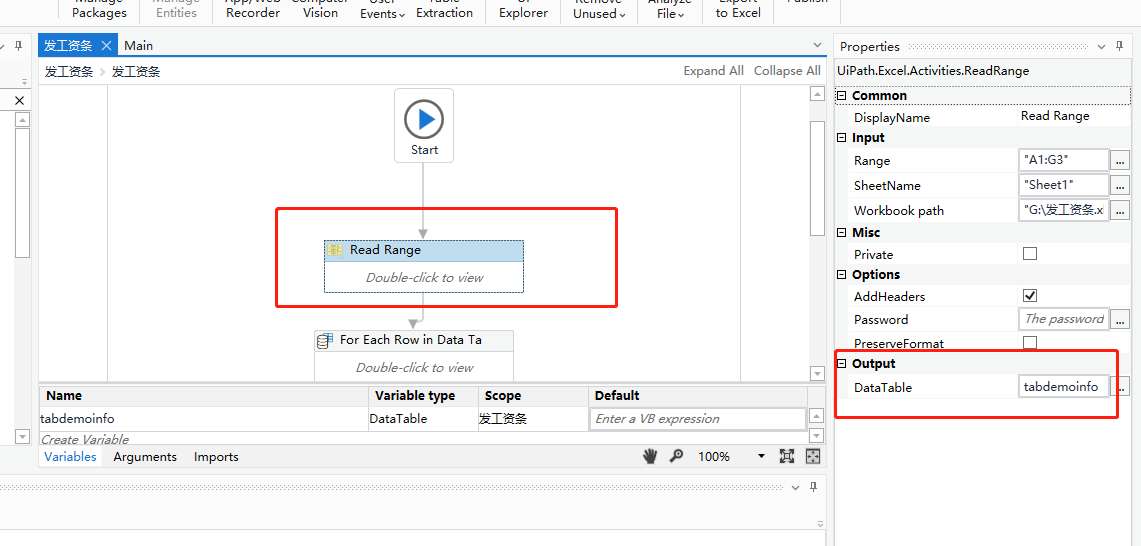Click the Password input field
Screen dimensions: 1141x546
click(1064, 319)
